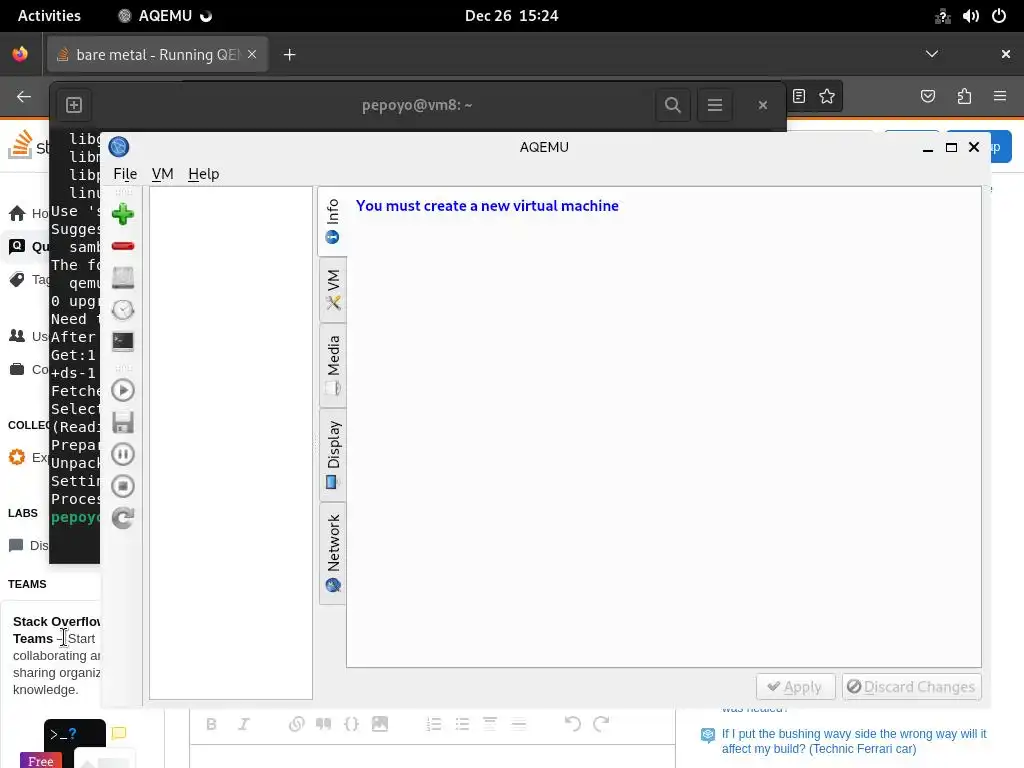Click the Users icon in Stack Overflow sidebar

17,336
